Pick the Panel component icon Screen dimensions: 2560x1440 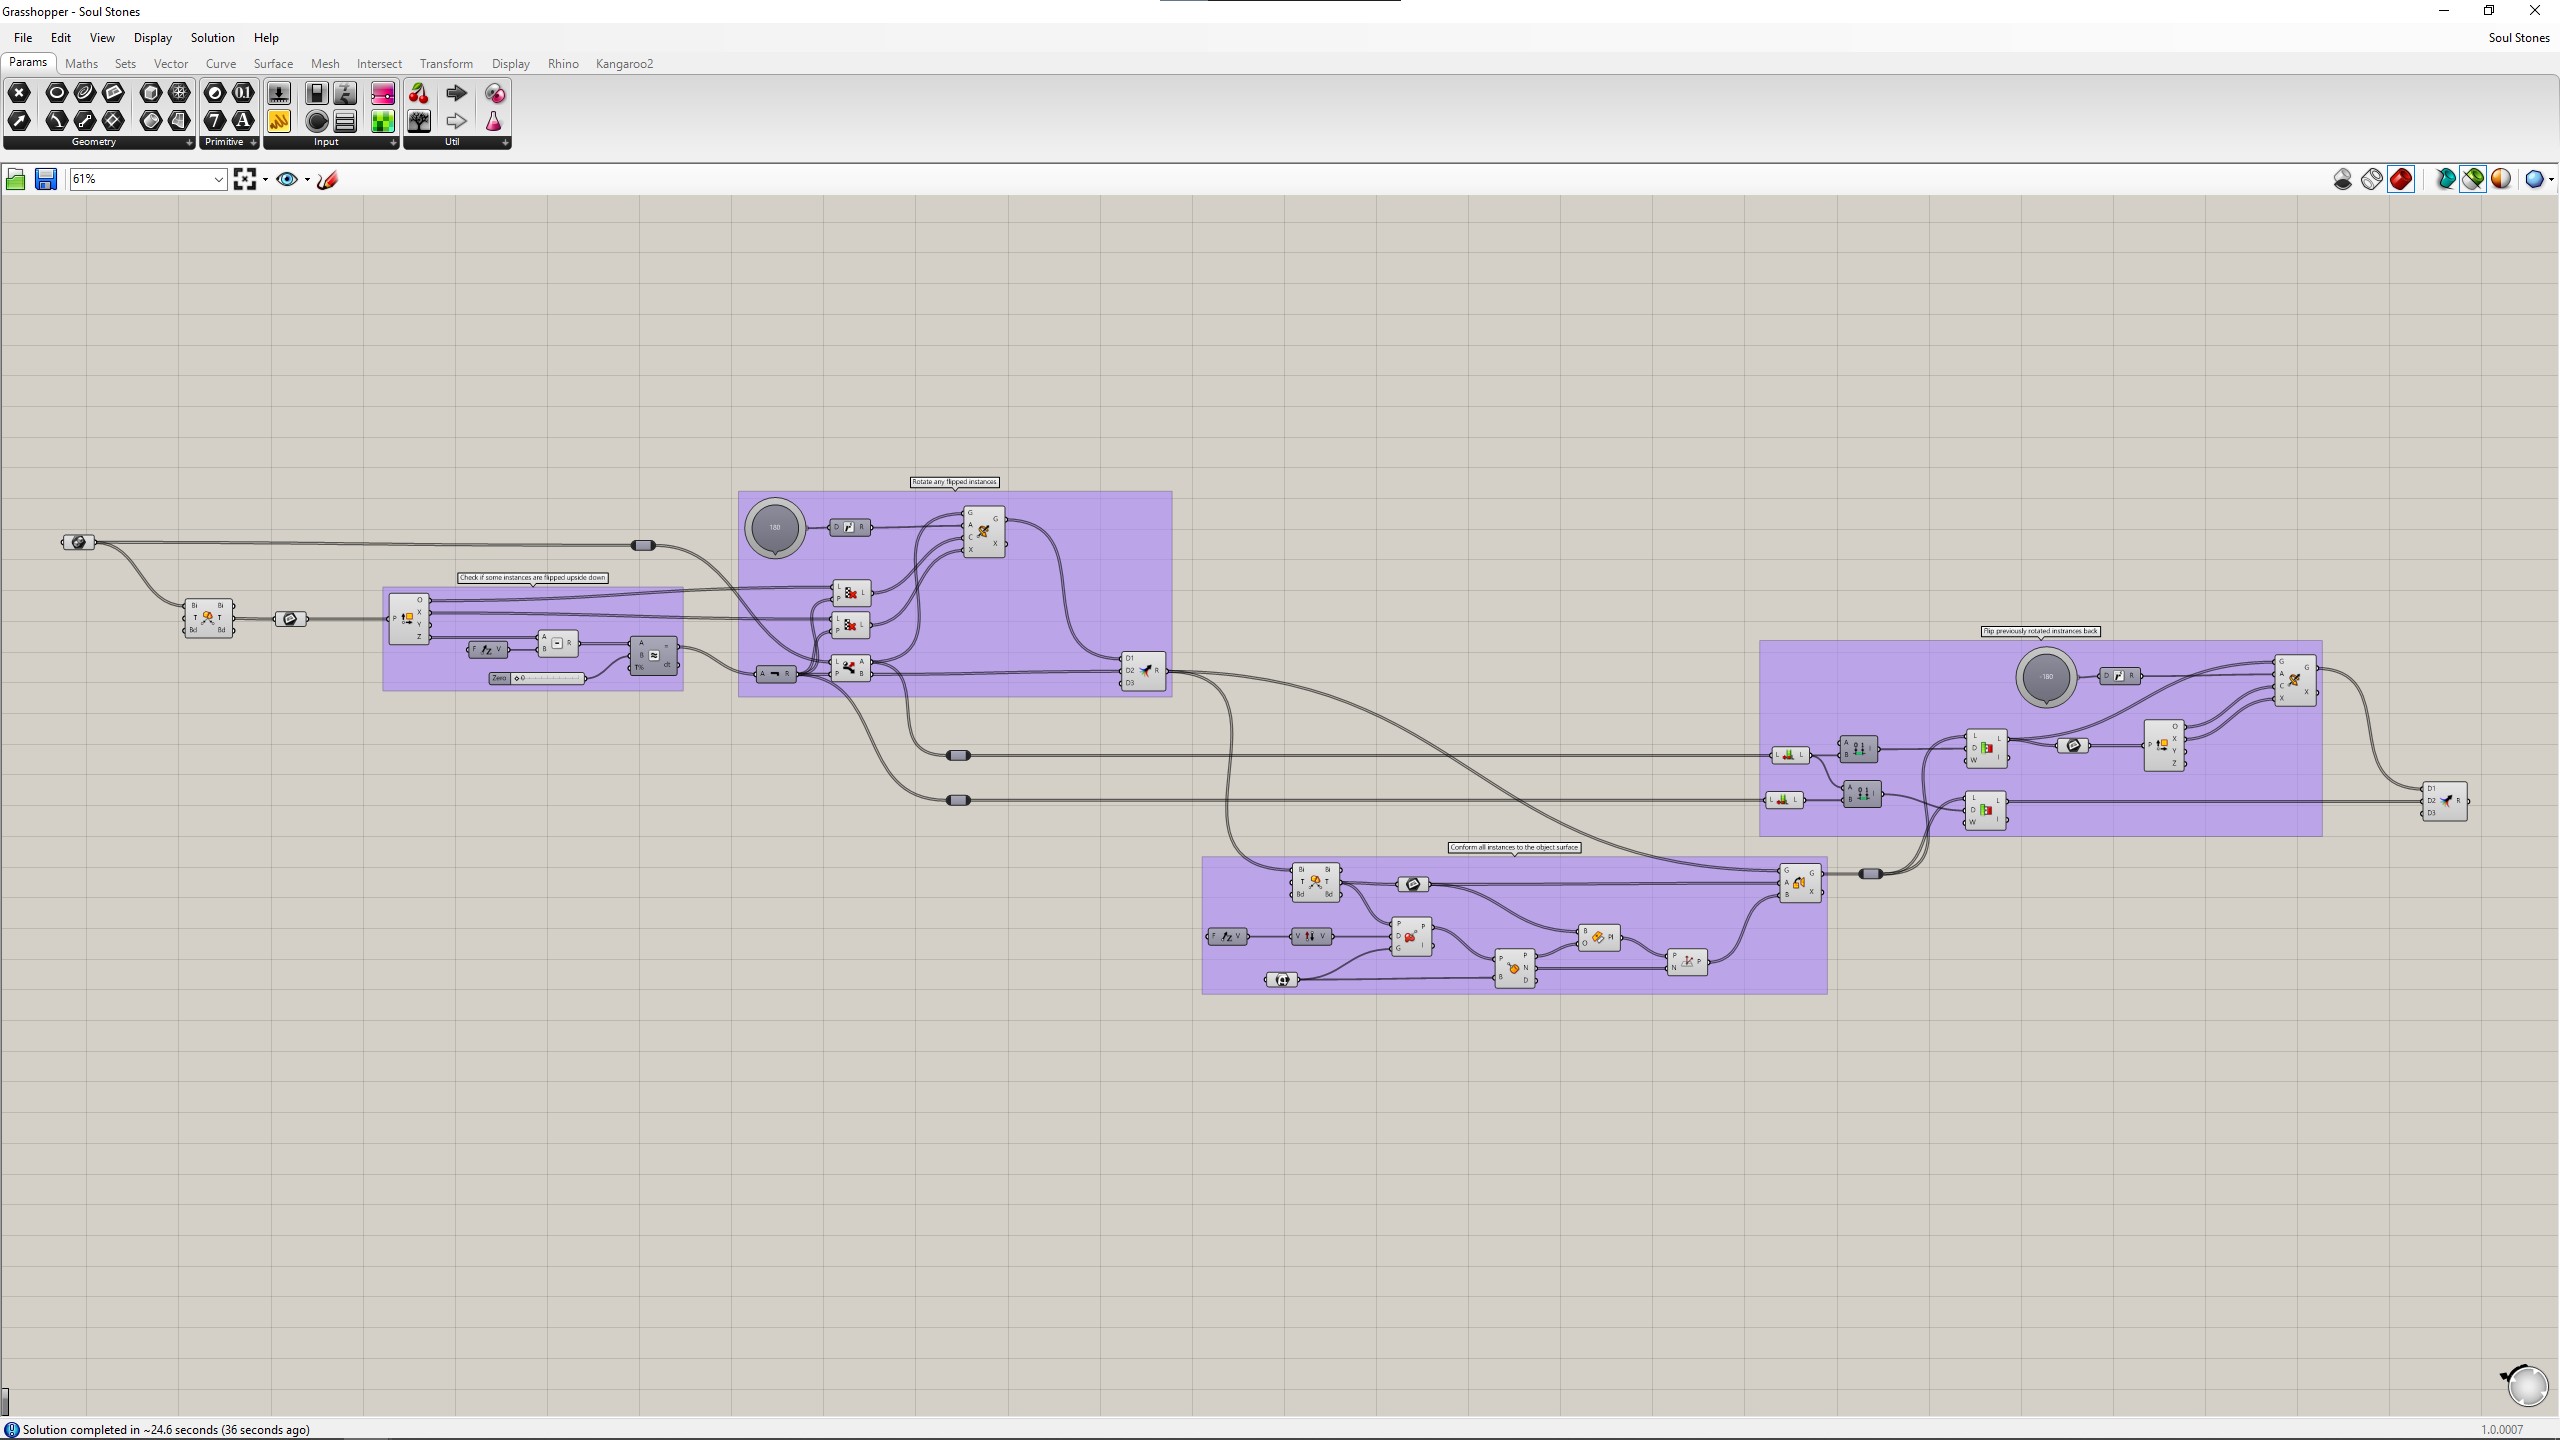pos(279,121)
